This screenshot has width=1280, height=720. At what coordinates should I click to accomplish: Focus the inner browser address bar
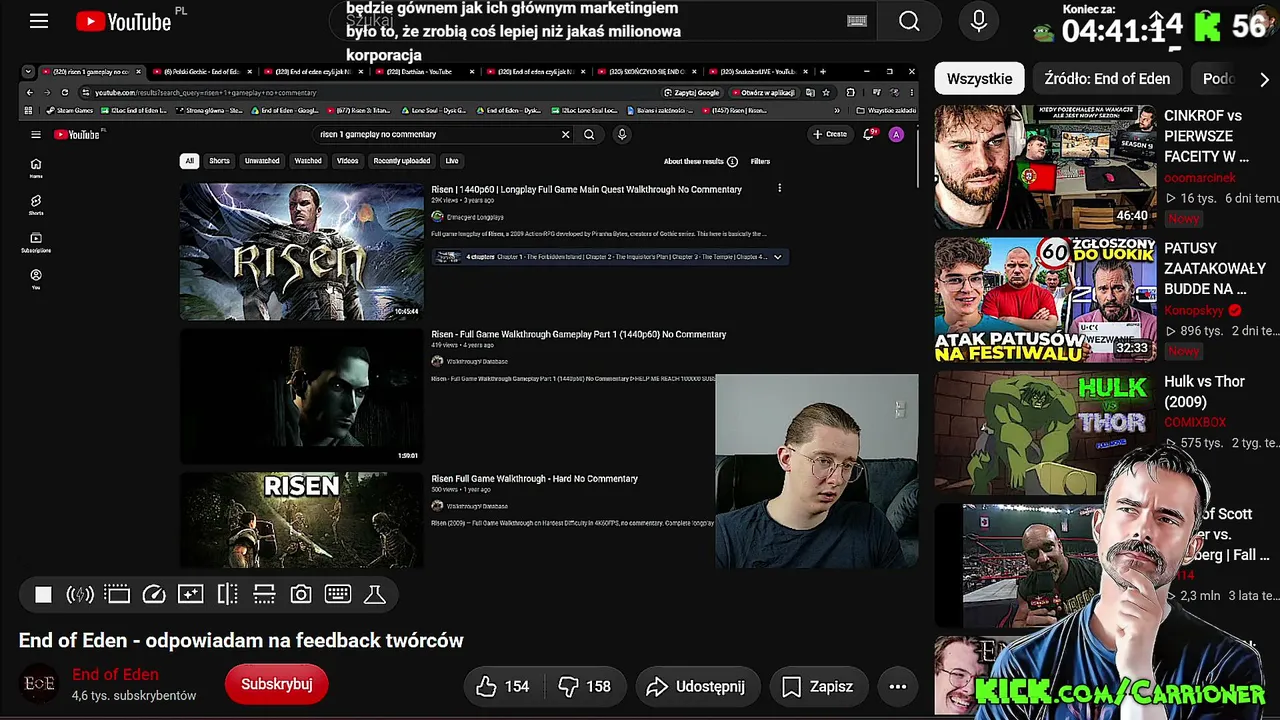tap(370, 92)
